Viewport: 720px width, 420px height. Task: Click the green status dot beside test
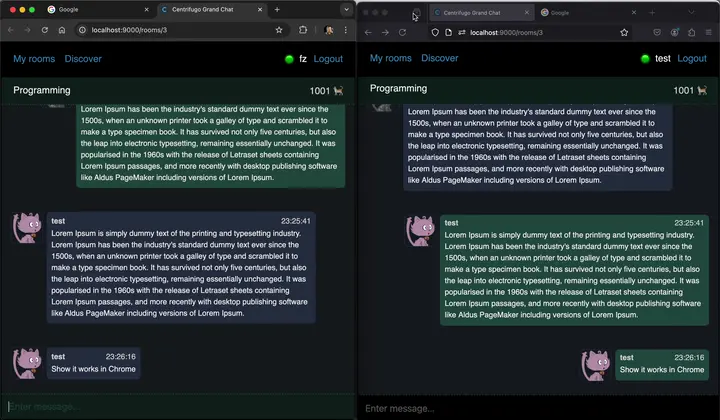[645, 59]
